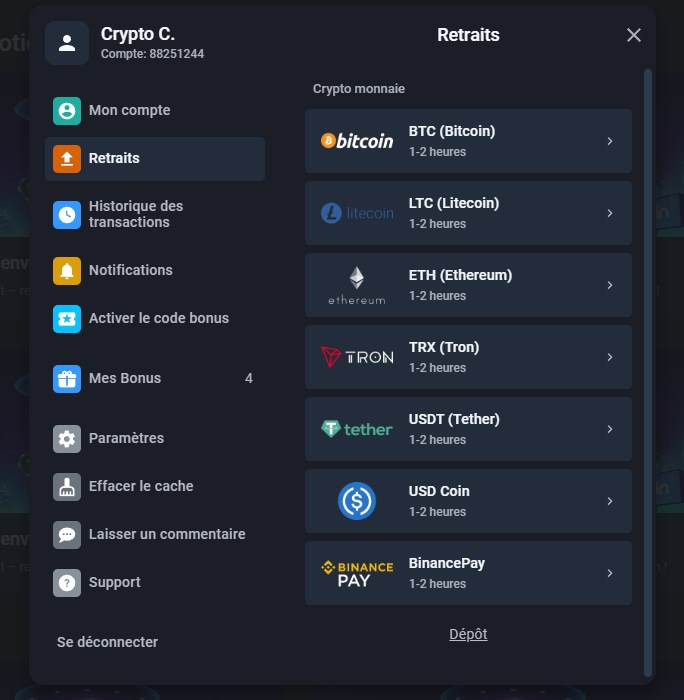This screenshot has width=684, height=700.
Task: Click the Notifications bell icon
Action: [67, 271]
